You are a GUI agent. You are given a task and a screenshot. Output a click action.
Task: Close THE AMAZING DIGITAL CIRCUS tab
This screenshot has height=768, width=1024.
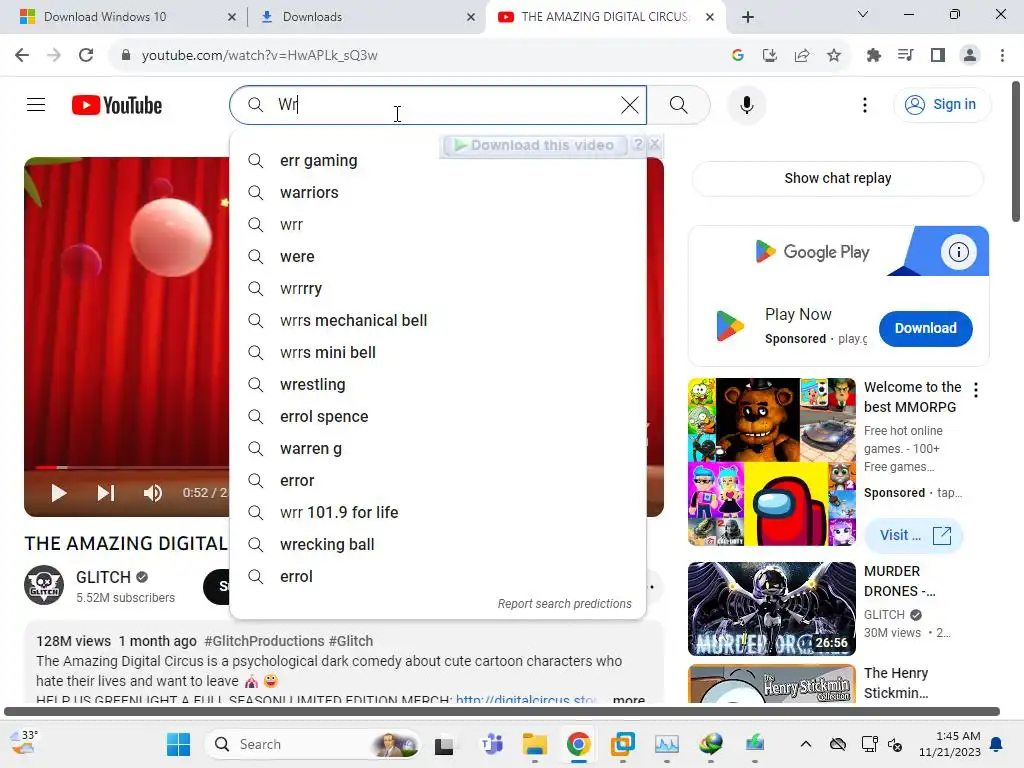[x=710, y=17]
